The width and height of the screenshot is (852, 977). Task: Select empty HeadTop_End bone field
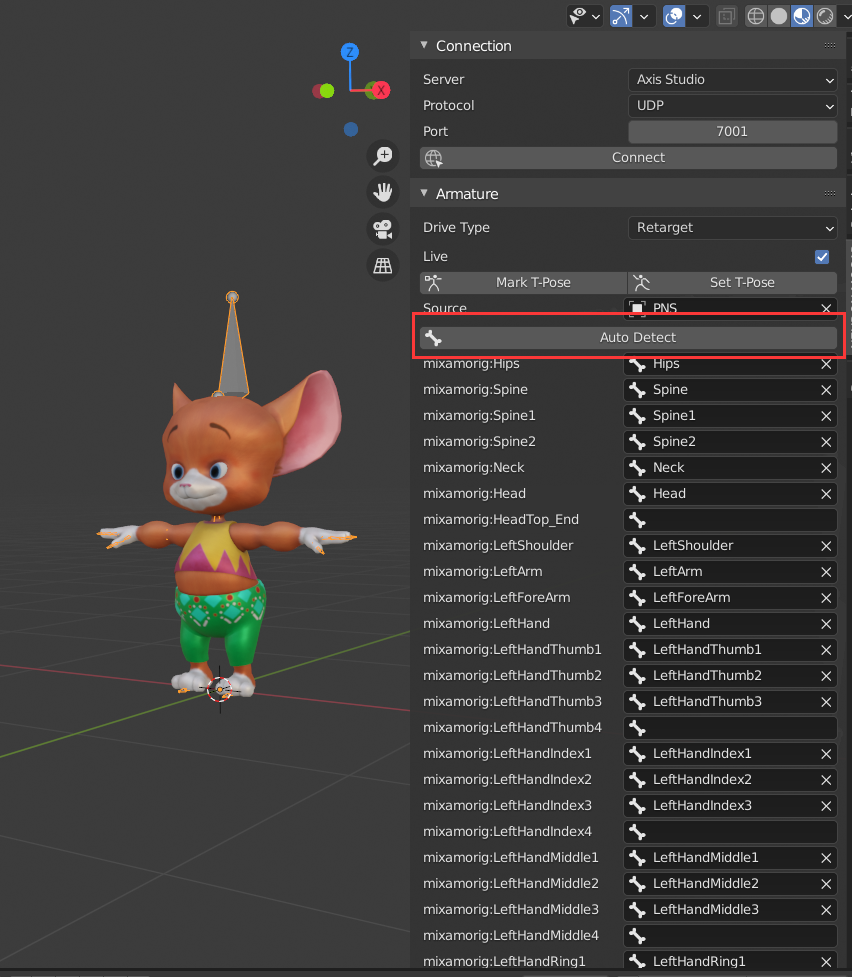tap(730, 520)
